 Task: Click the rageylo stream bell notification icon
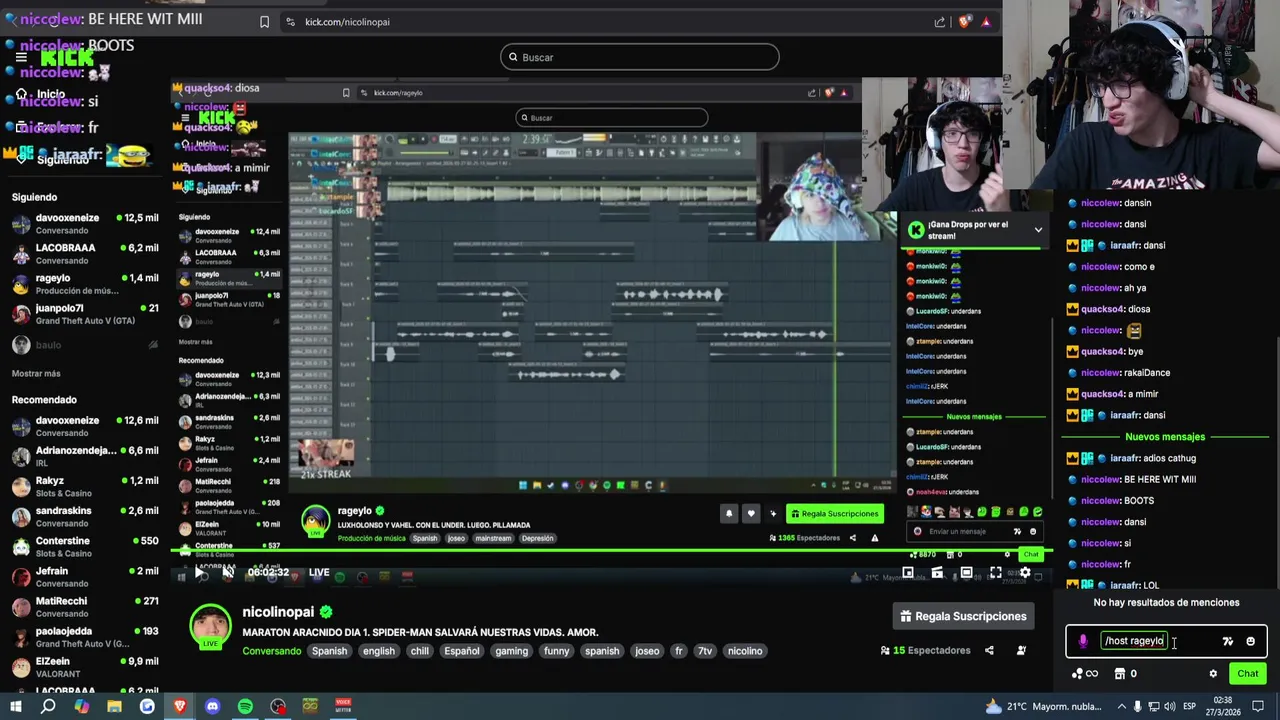coord(729,514)
